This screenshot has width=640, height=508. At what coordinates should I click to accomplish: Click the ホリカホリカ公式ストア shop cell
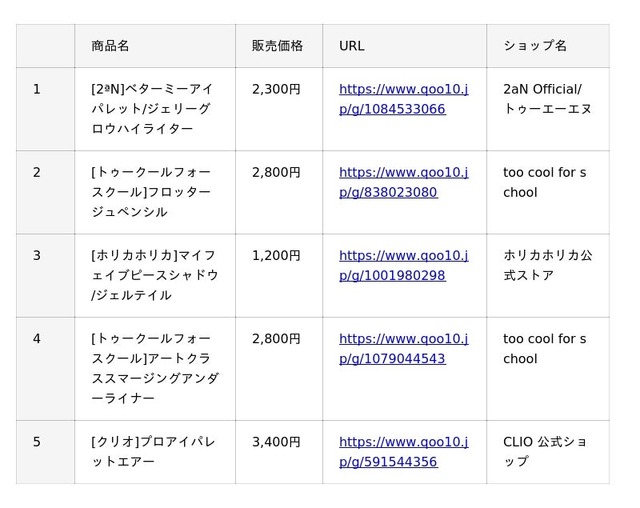547,265
